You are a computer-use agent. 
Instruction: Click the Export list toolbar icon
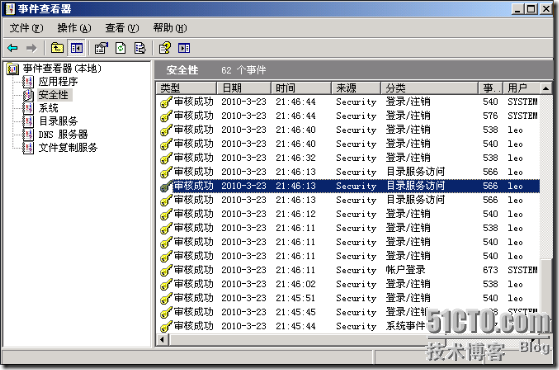[x=140, y=48]
